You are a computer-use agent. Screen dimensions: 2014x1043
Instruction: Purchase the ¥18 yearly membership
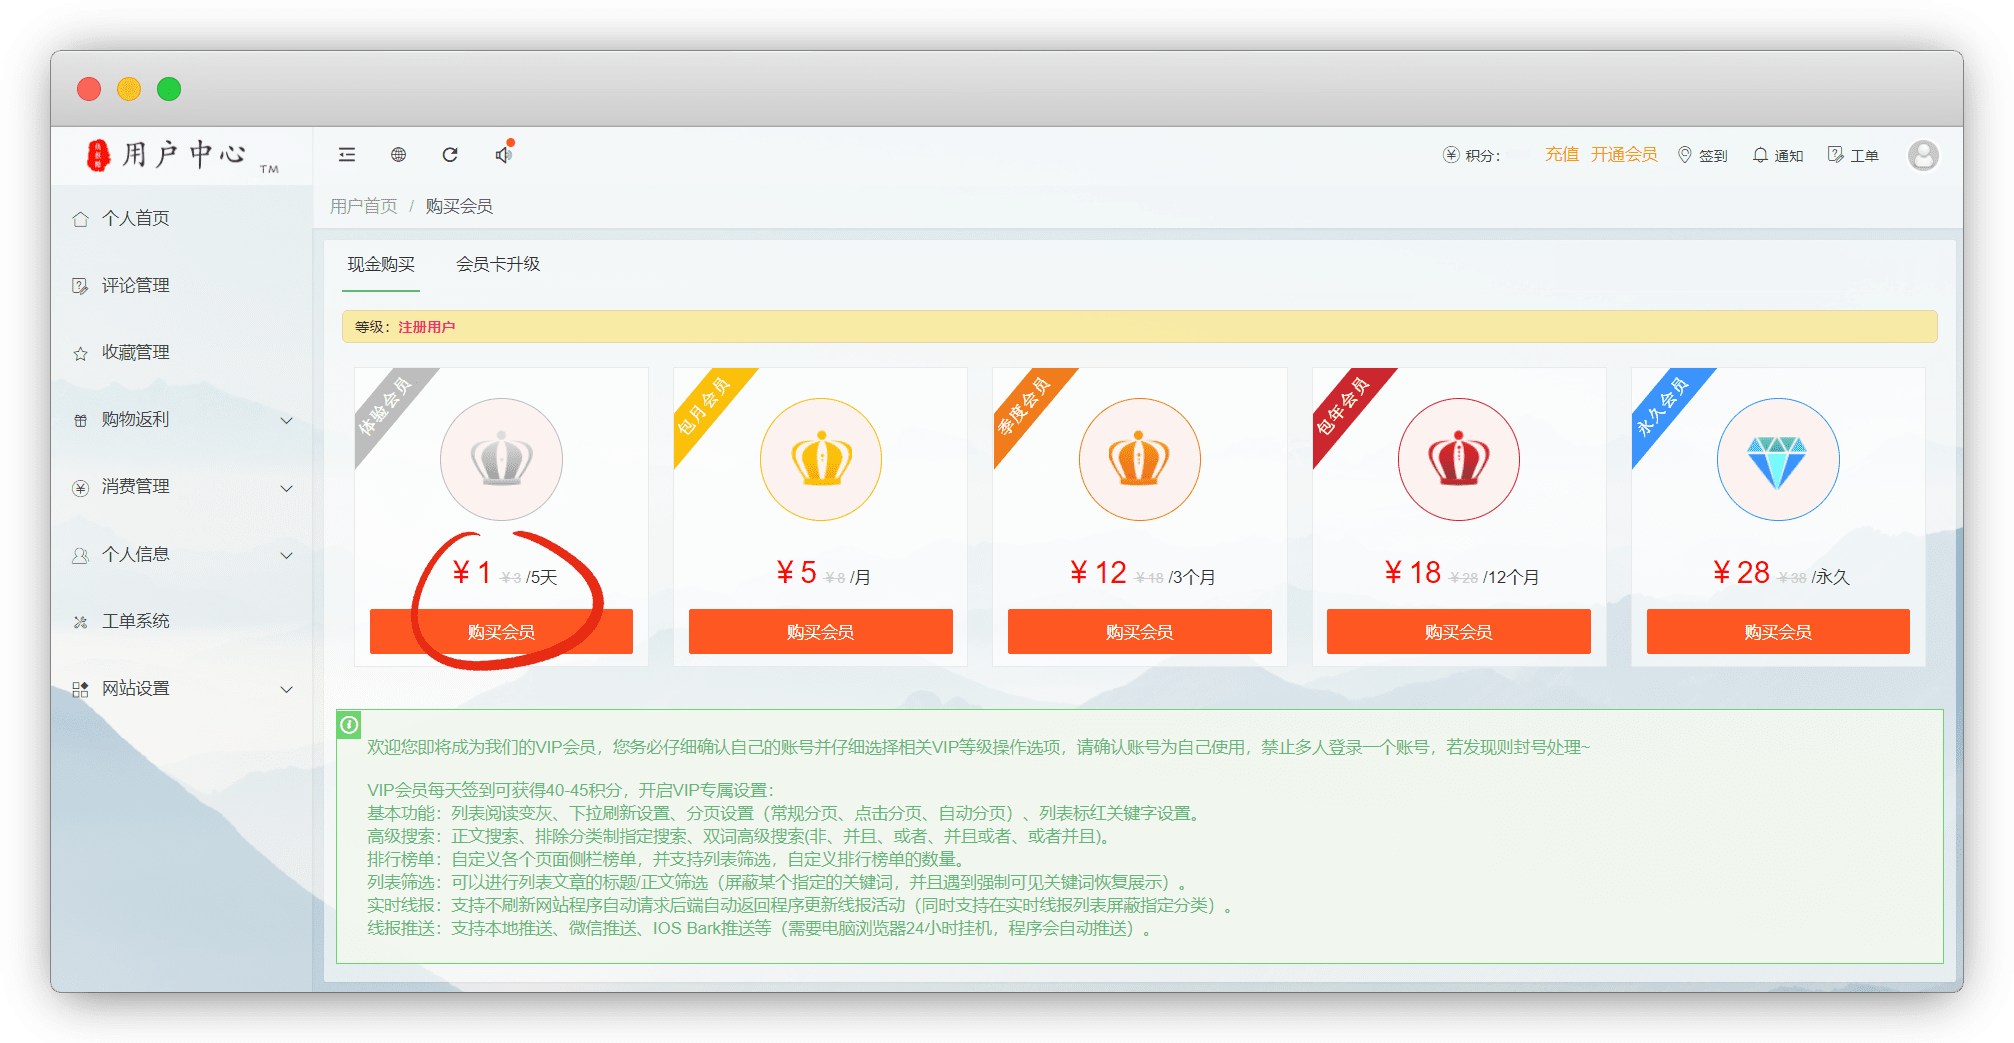(x=1458, y=632)
